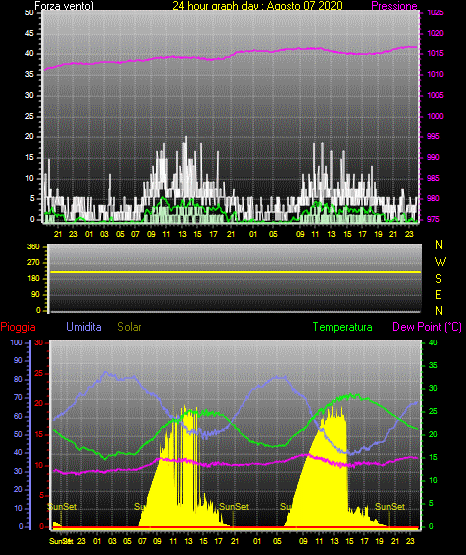The height and width of the screenshot is (555, 466).
Task: Click the first SunSet marker in the lower graph
Action: (62, 507)
